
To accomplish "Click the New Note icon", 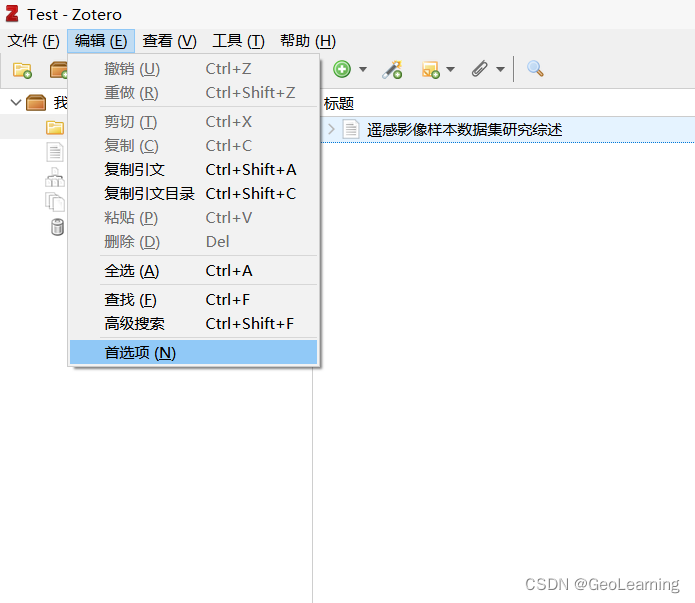I will (430, 70).
